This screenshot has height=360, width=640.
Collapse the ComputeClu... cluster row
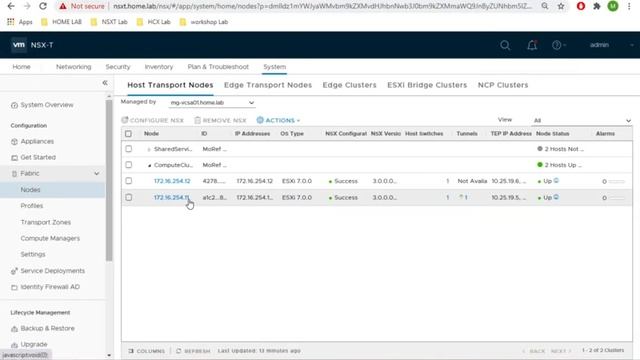(x=149, y=165)
